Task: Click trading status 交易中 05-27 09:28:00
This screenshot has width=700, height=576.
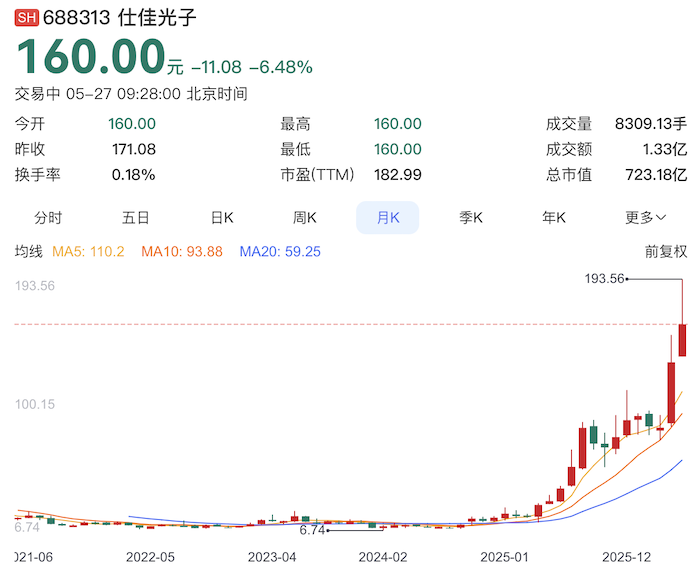Action: pyautogui.click(x=97, y=94)
